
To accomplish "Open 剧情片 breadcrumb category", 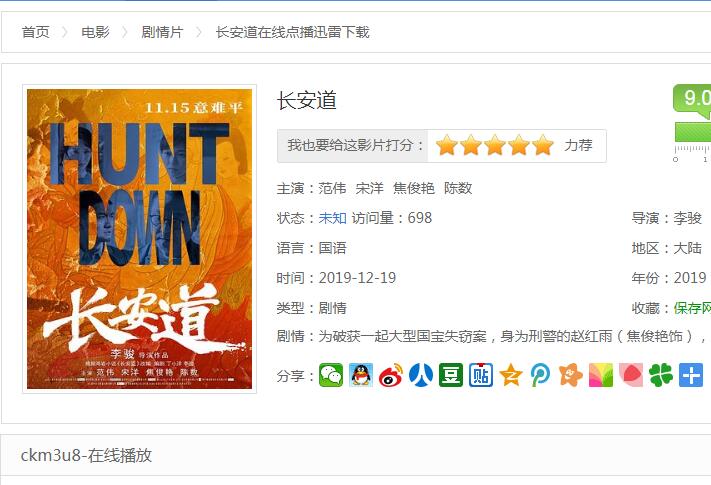I will [x=162, y=32].
